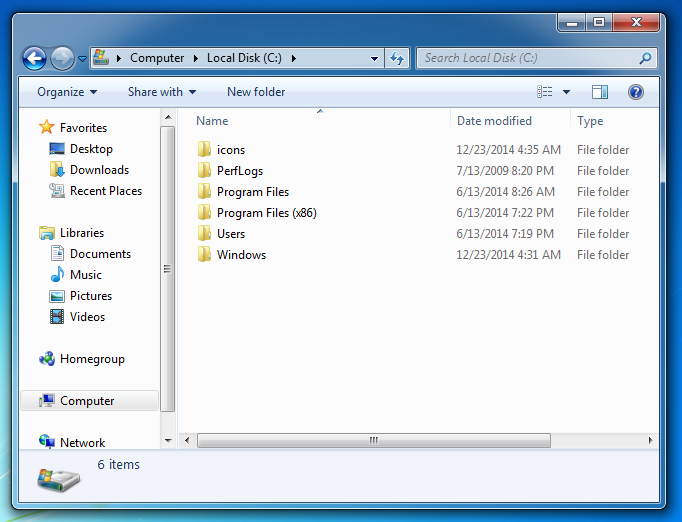Select the PerfLogs folder
Viewport: 682px width, 522px height.
(240, 171)
